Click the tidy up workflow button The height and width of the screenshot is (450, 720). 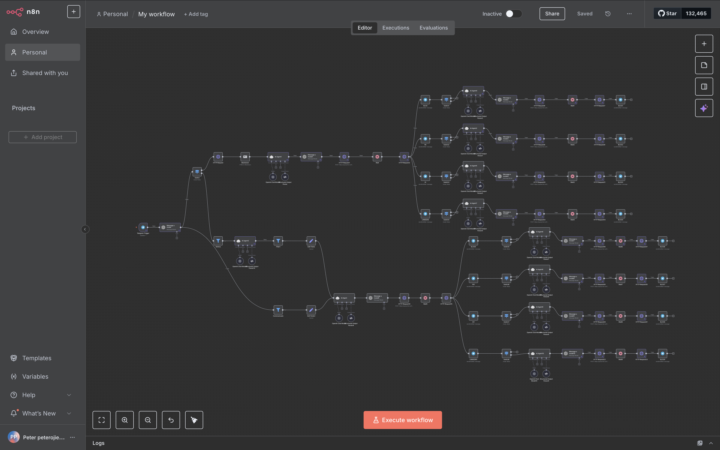[194, 420]
